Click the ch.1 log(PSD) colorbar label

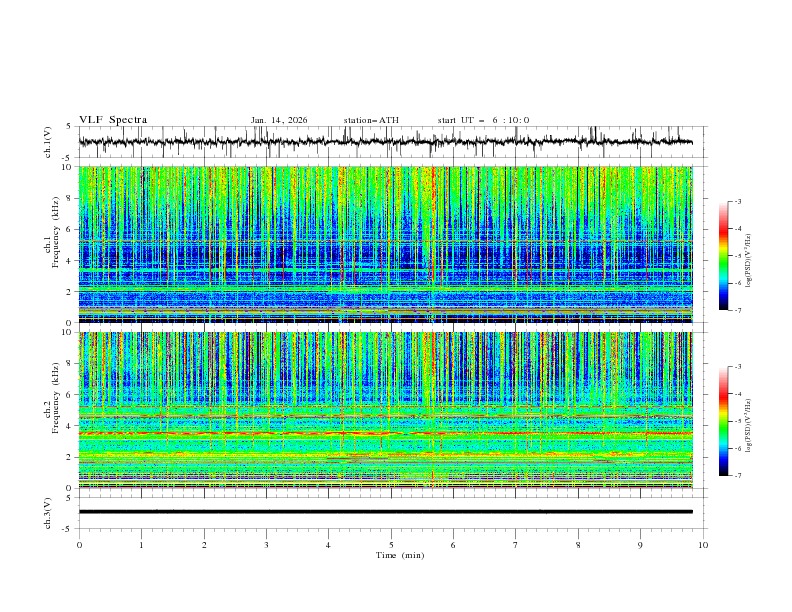[x=748, y=261]
